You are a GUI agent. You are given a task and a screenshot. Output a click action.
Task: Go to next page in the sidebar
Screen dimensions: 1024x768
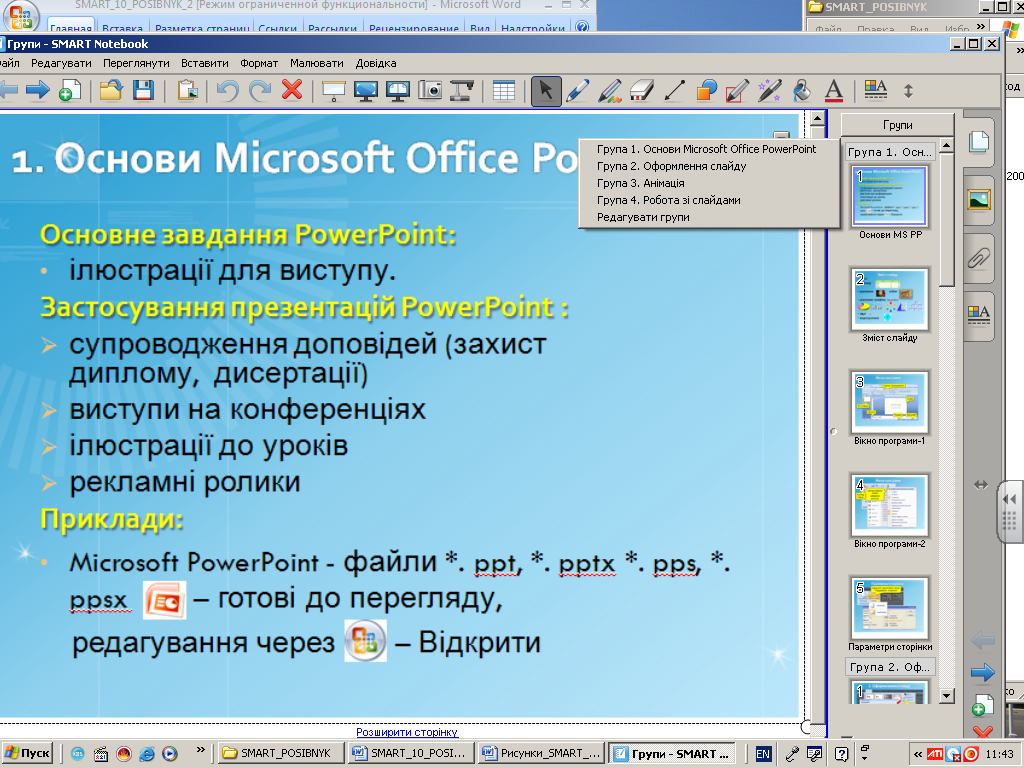click(x=983, y=673)
